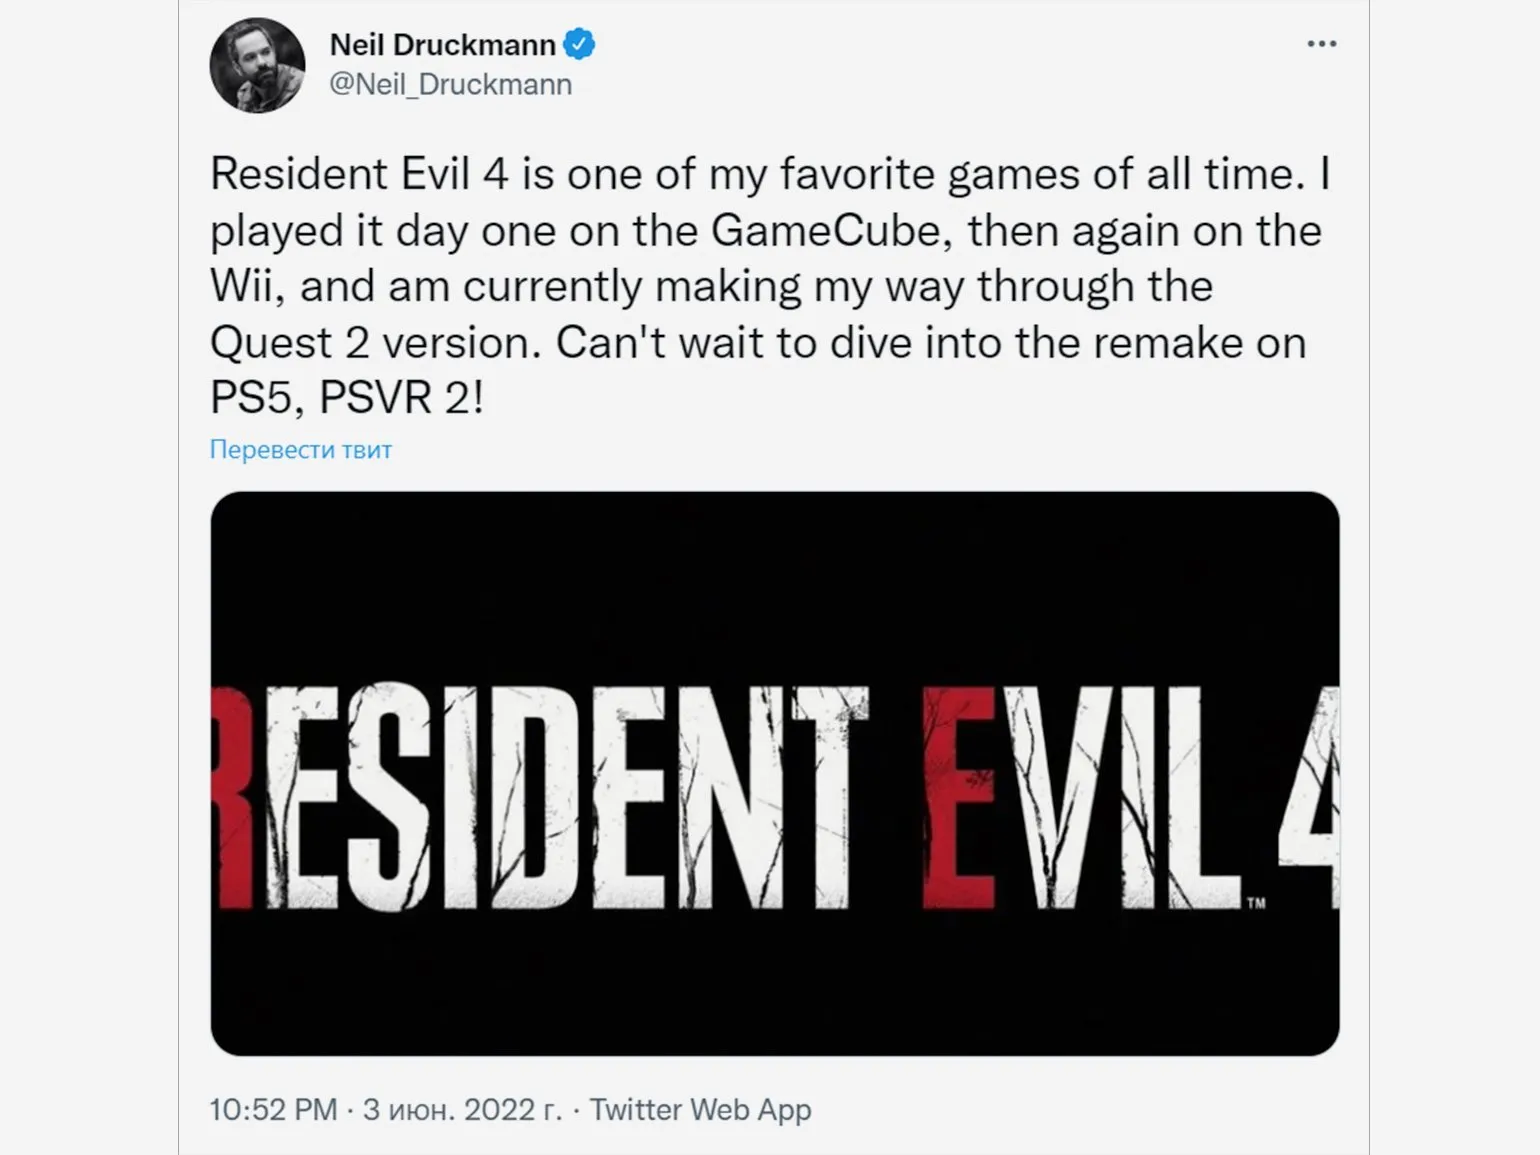
Task: Click 'Resident Evil 4' starting the tweet text
Action: pyautogui.click(x=358, y=175)
